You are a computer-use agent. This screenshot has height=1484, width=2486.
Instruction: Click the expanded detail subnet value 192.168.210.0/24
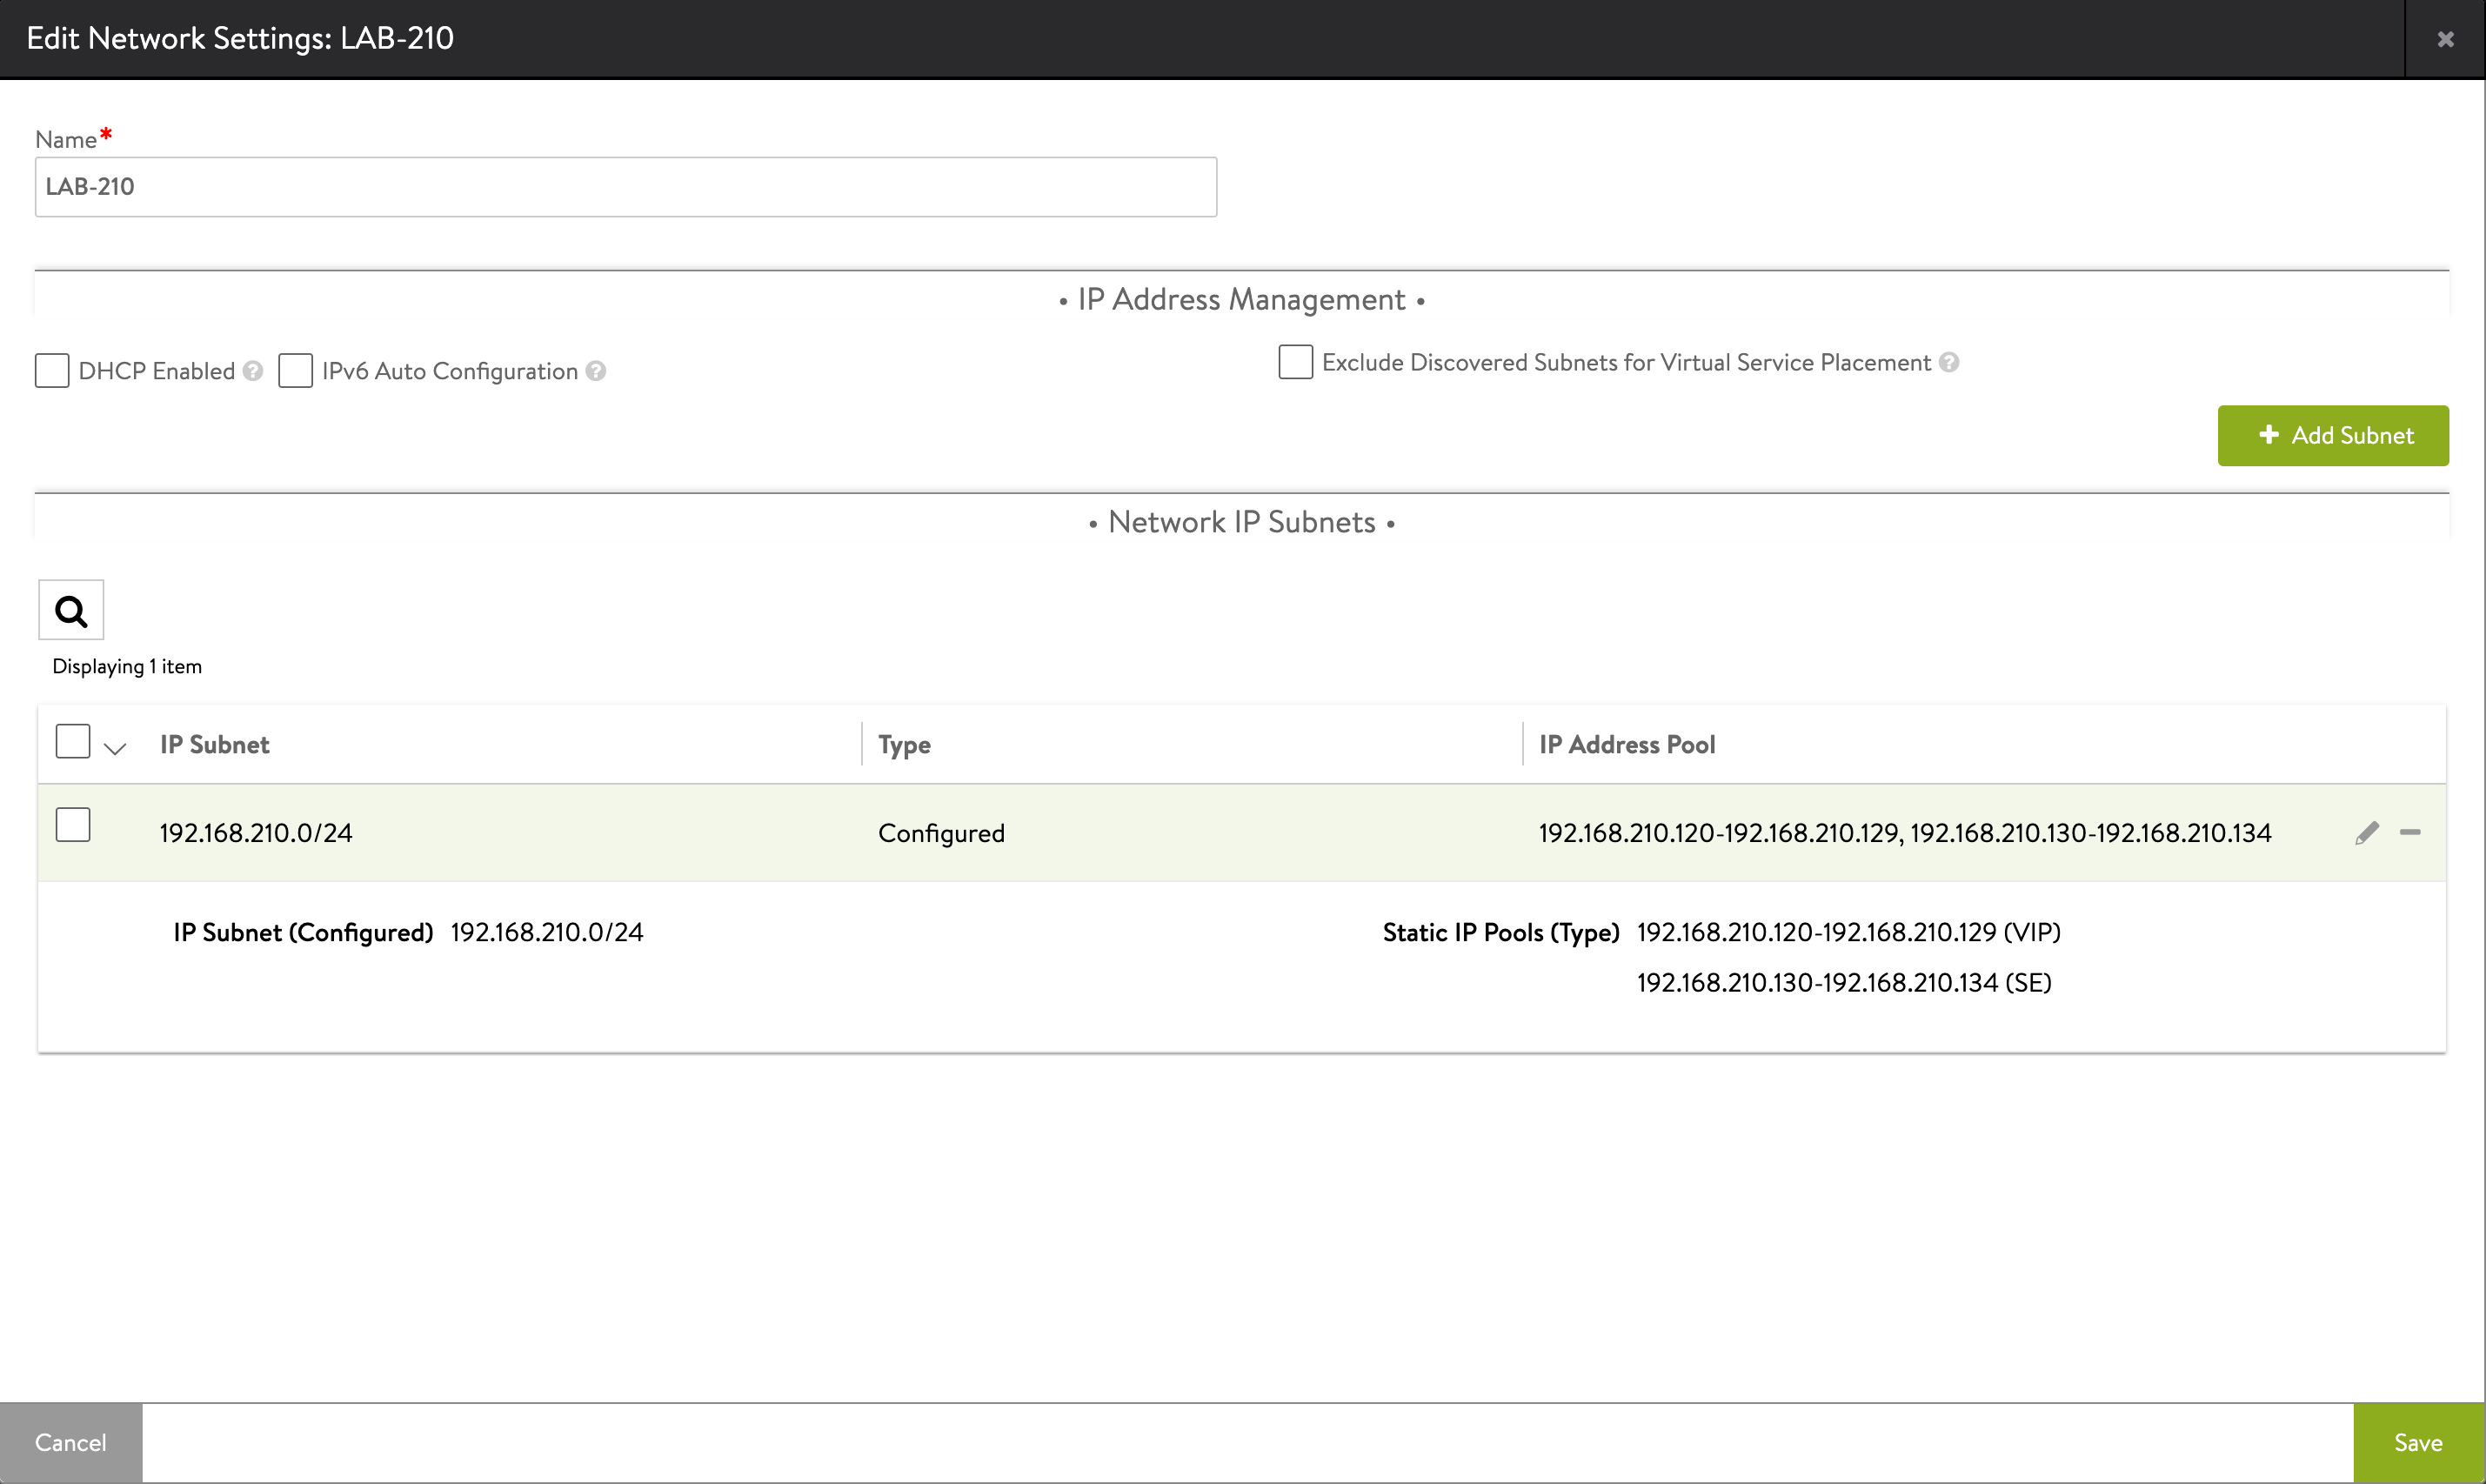click(547, 932)
